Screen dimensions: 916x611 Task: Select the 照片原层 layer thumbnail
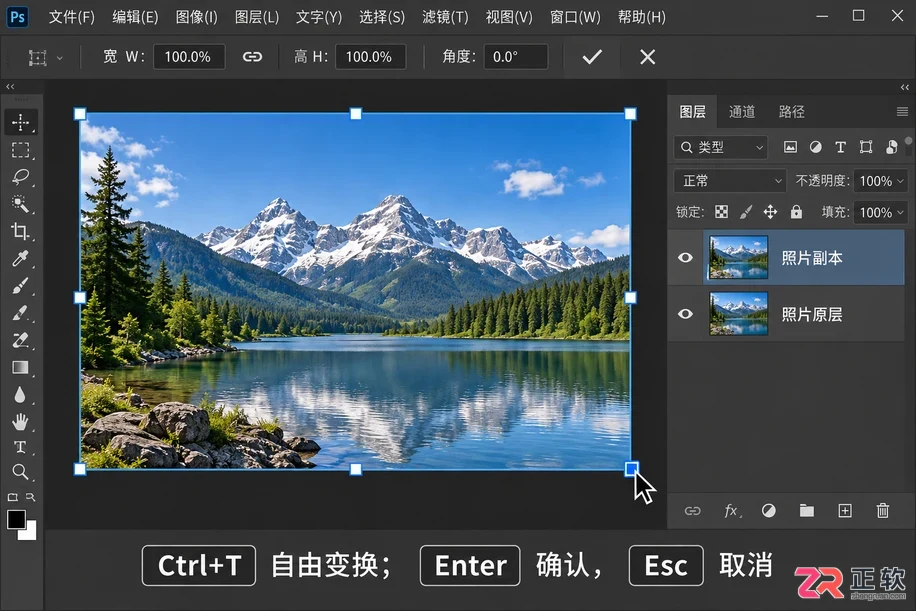738,314
